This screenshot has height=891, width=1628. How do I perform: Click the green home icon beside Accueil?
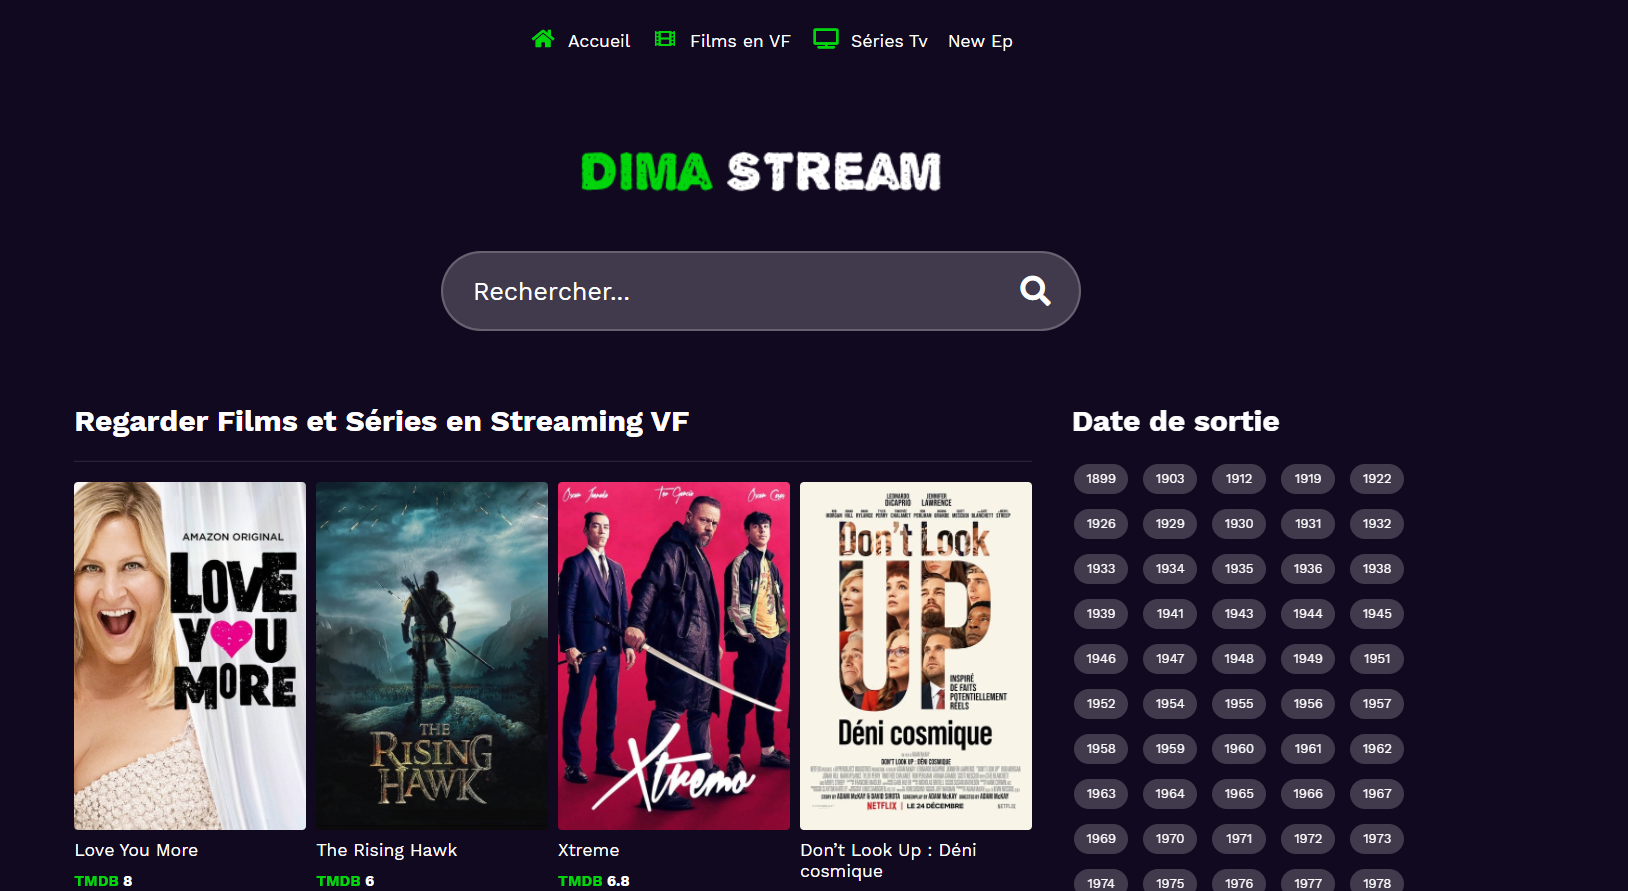[543, 39]
